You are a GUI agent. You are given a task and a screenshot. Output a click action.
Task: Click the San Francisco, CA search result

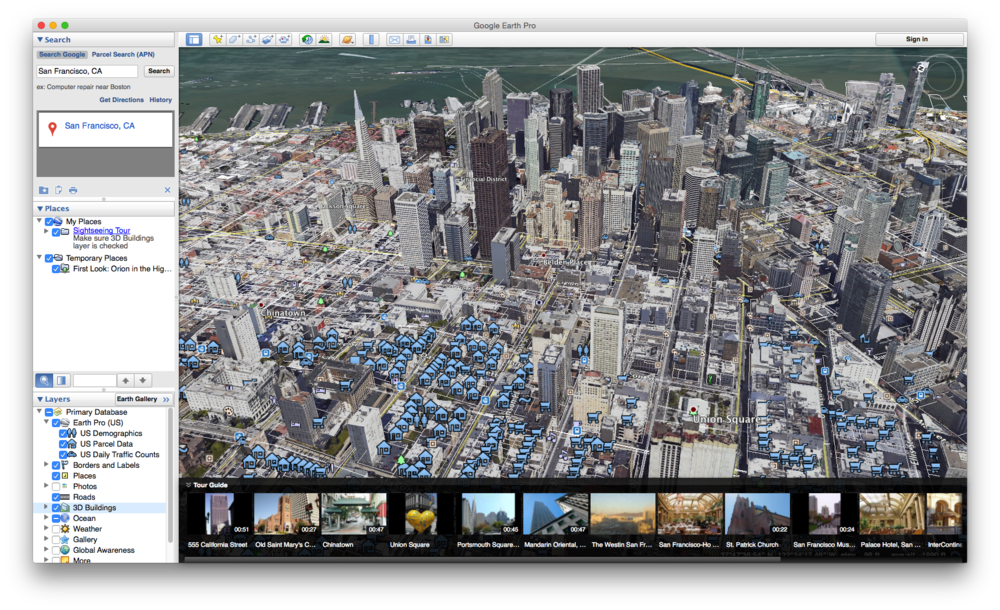pos(99,126)
